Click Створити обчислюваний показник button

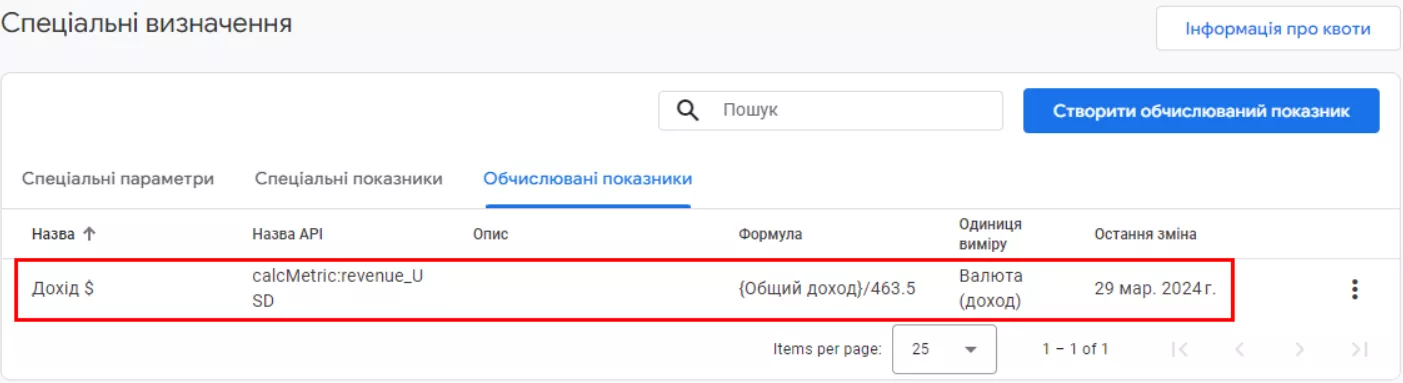click(1201, 111)
